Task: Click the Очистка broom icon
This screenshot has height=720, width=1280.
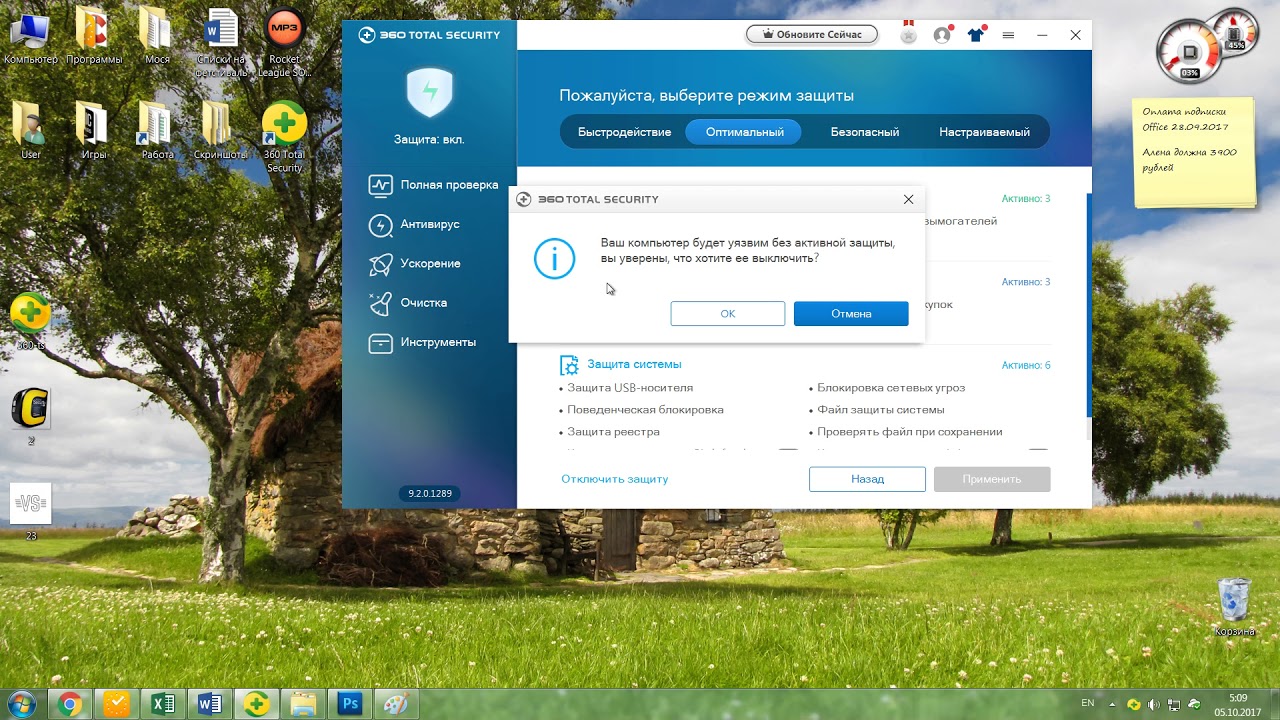Action: pyautogui.click(x=381, y=303)
